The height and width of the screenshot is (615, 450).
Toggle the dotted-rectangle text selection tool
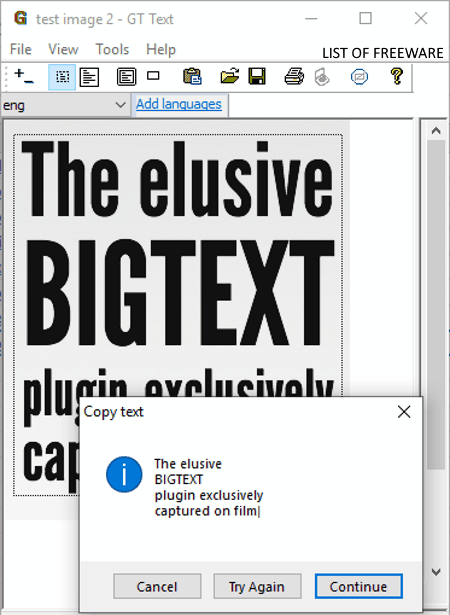coord(62,77)
